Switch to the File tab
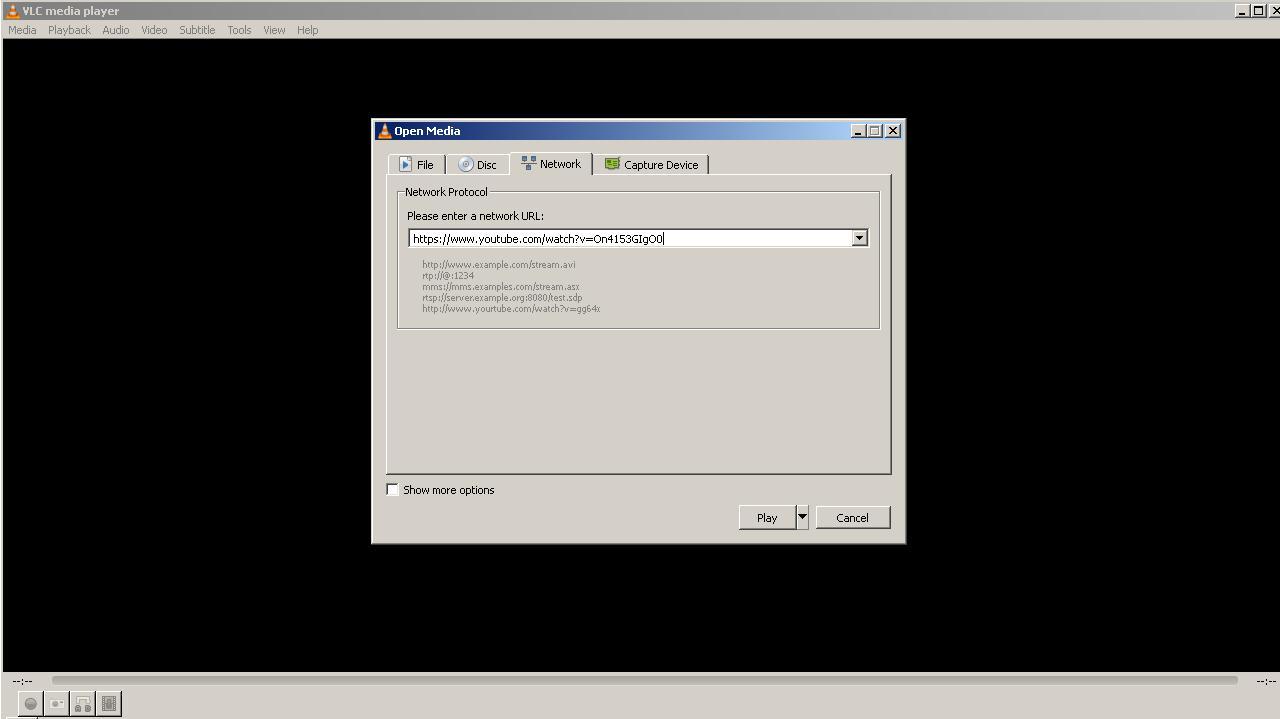This screenshot has width=1280, height=719. 416,165
